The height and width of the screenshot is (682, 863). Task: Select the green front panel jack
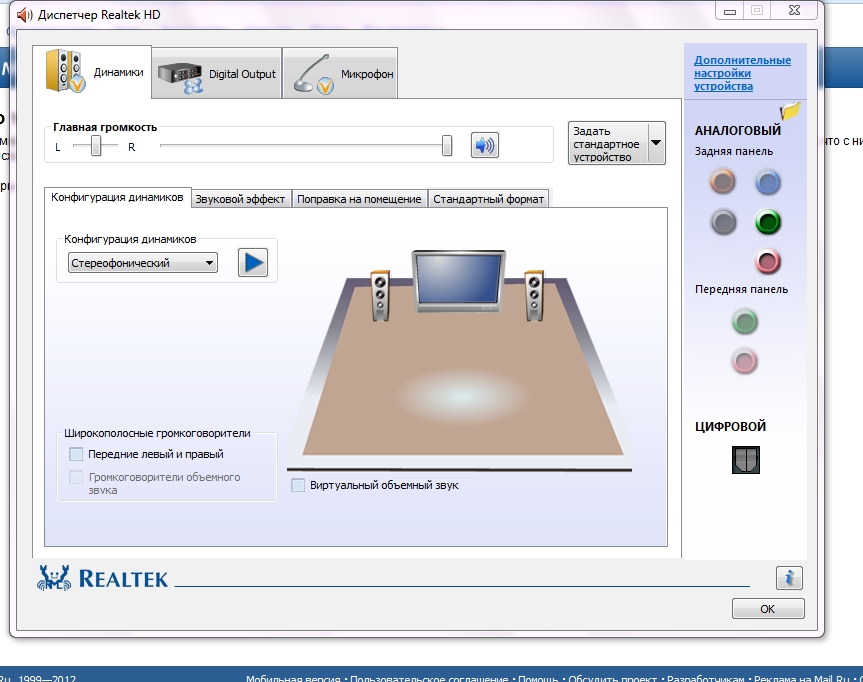point(745,322)
